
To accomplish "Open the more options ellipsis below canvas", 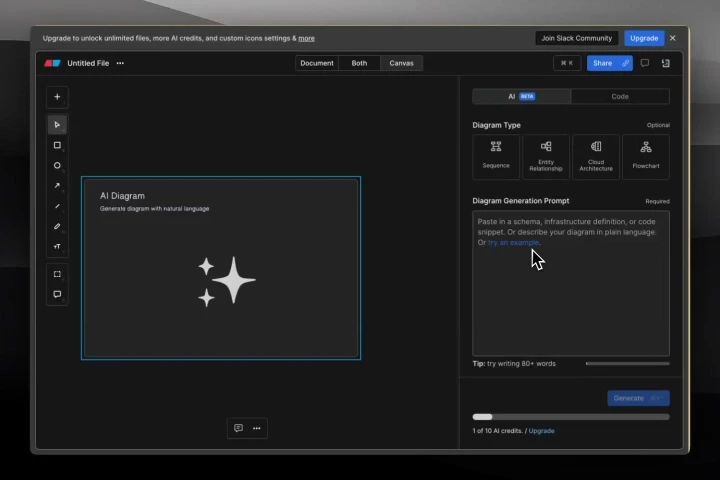I will coord(257,428).
